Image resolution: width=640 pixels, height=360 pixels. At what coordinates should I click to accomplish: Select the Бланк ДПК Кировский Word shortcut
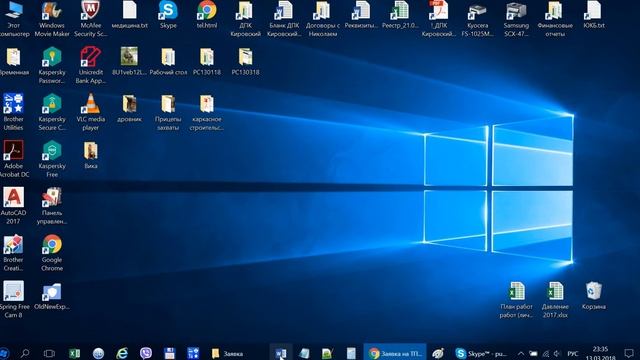pyautogui.click(x=284, y=20)
